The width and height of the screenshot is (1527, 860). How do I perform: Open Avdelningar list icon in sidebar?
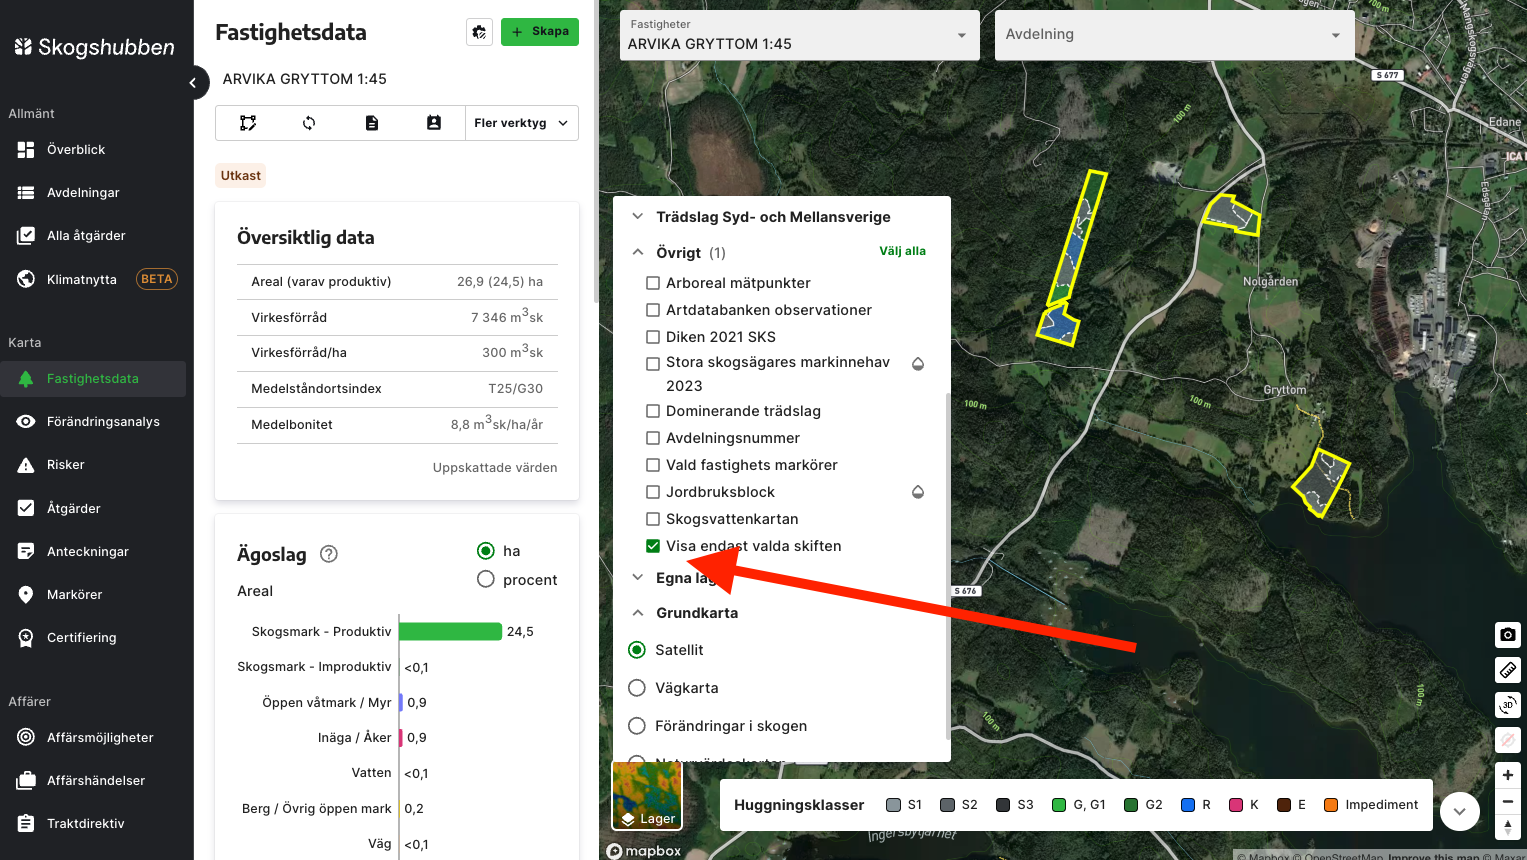click(26, 193)
